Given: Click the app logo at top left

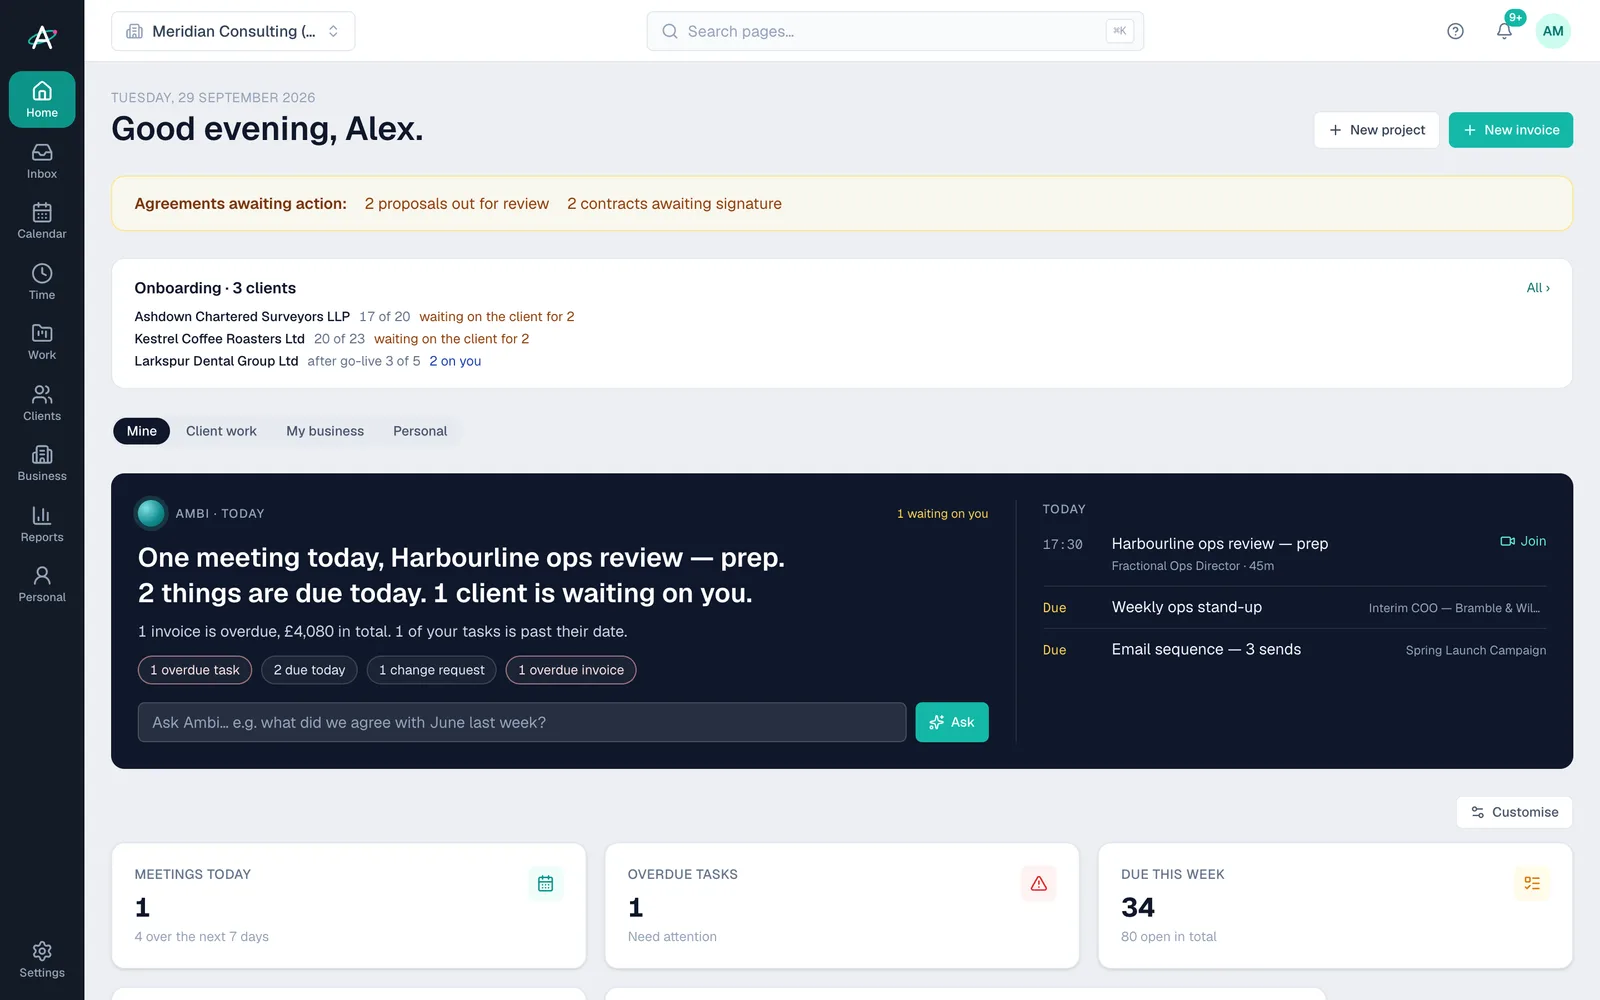Looking at the screenshot, I should pyautogui.click(x=42, y=37).
